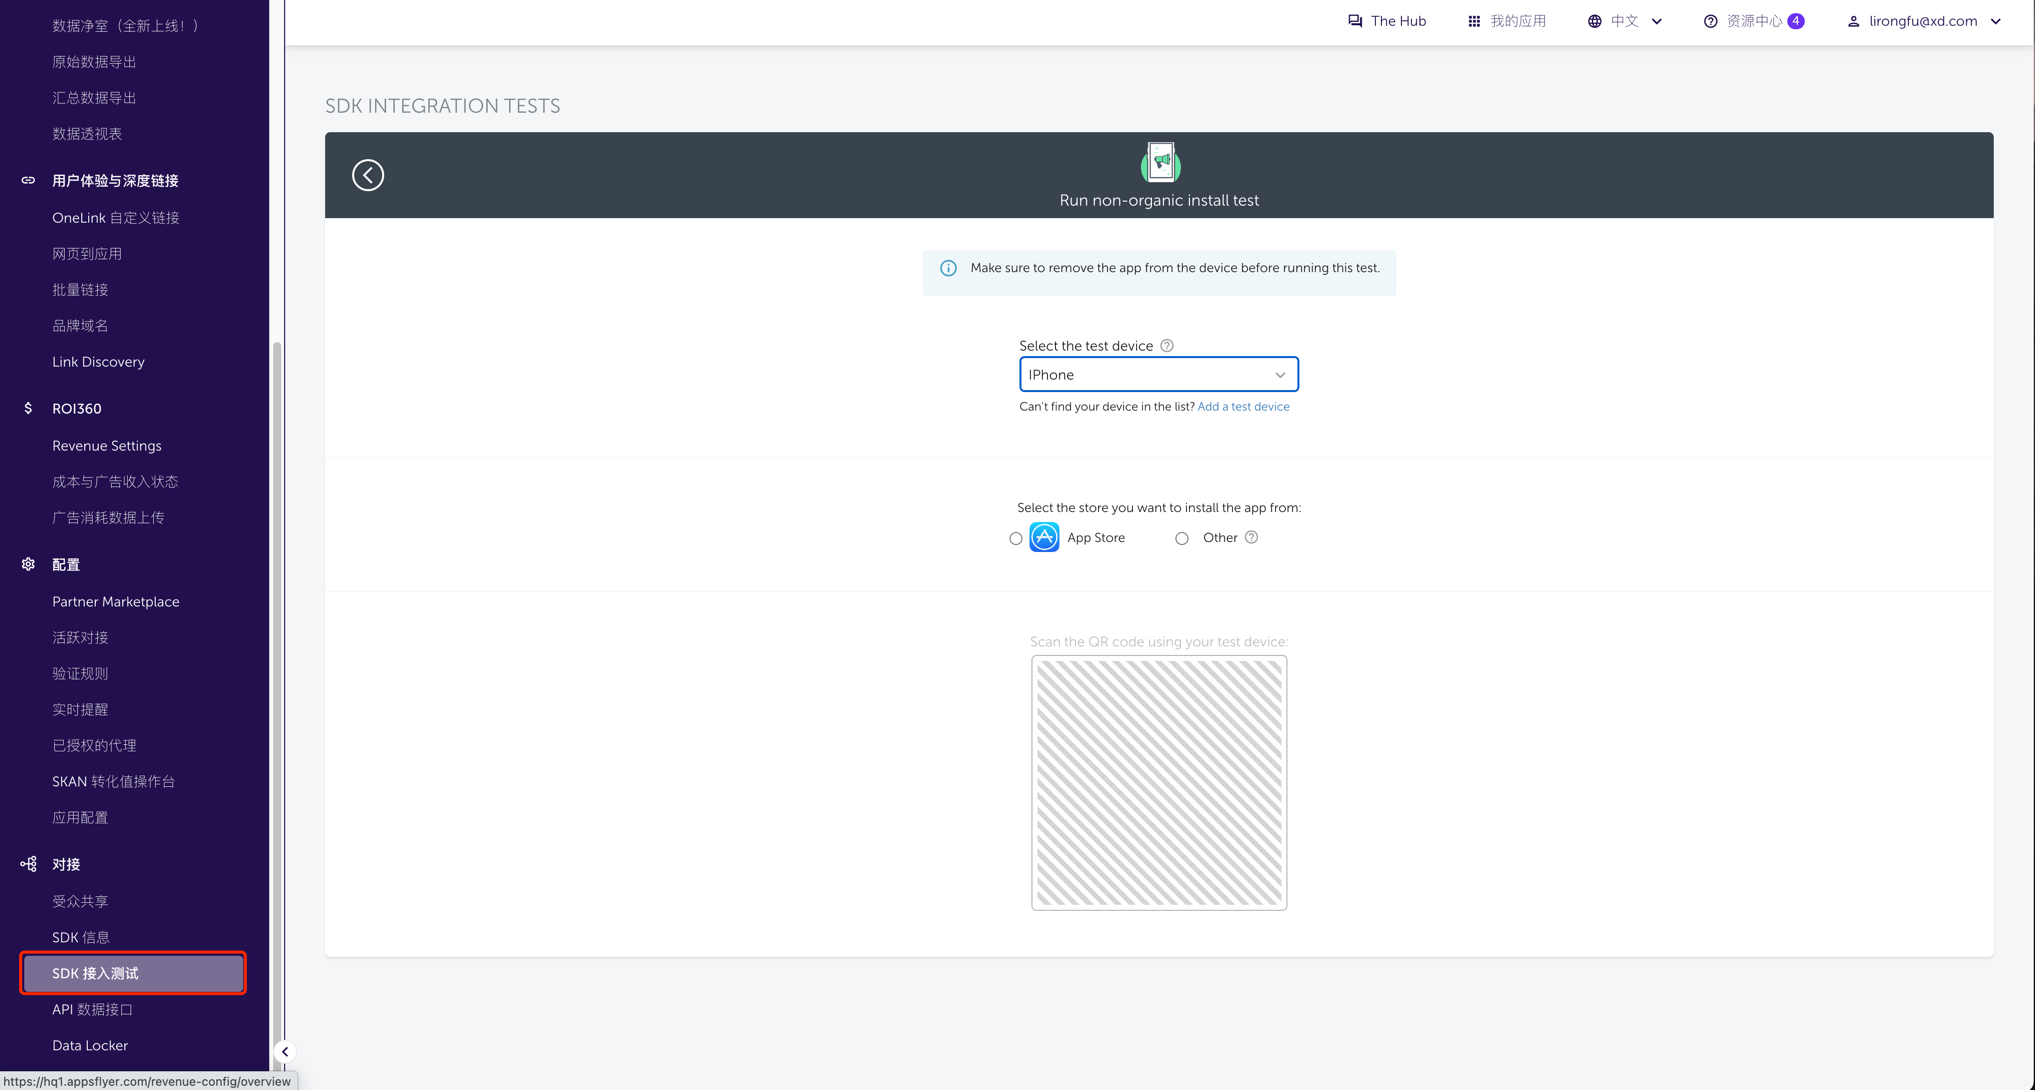Screen dimensions: 2035x1090
Task: Click the Add a test device link
Action: point(1243,407)
